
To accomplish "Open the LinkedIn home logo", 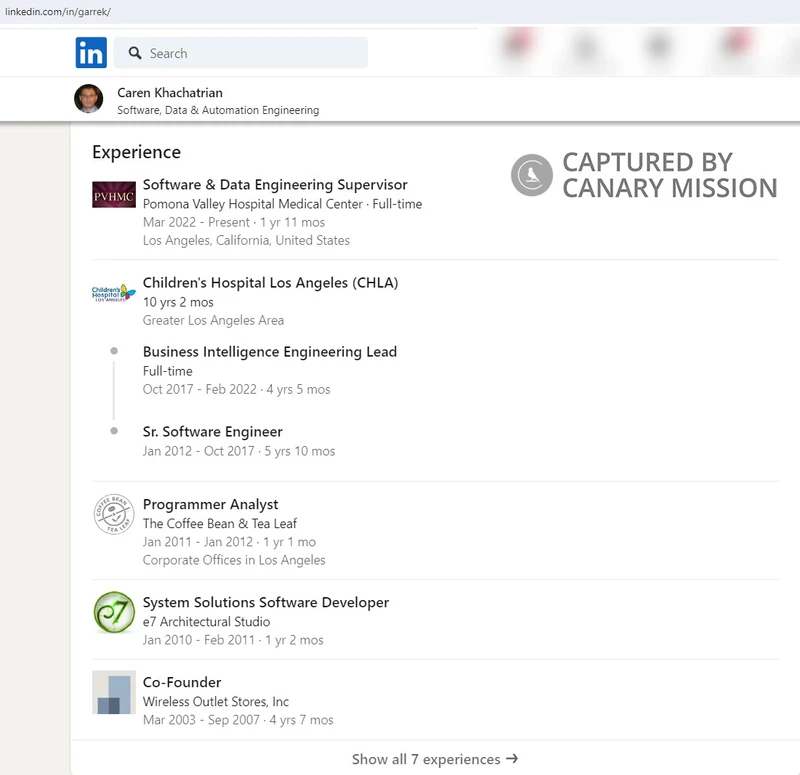I will [91, 53].
